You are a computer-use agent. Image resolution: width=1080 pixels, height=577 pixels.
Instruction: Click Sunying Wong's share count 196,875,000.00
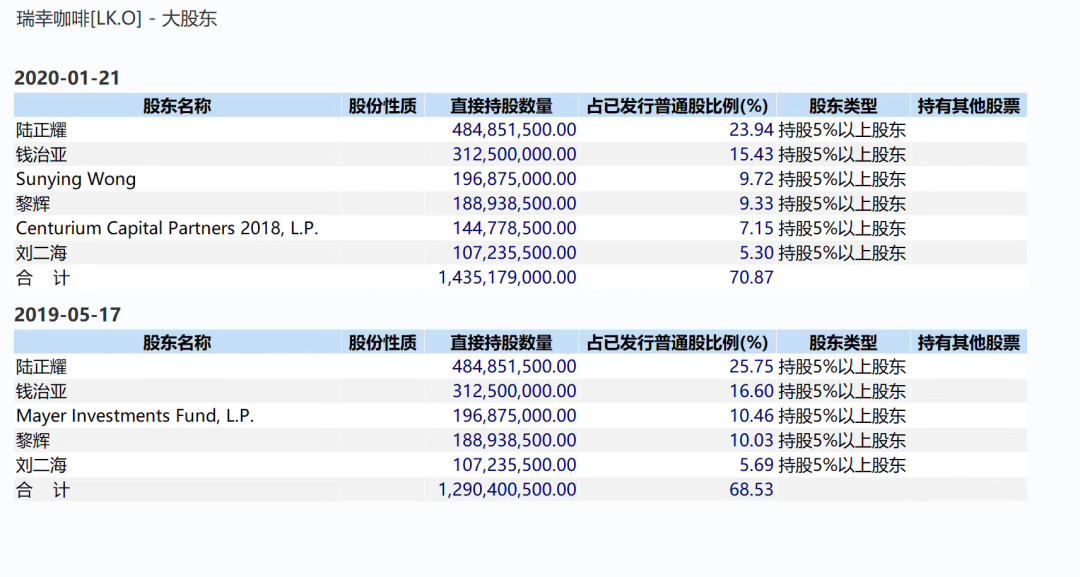click(x=514, y=180)
